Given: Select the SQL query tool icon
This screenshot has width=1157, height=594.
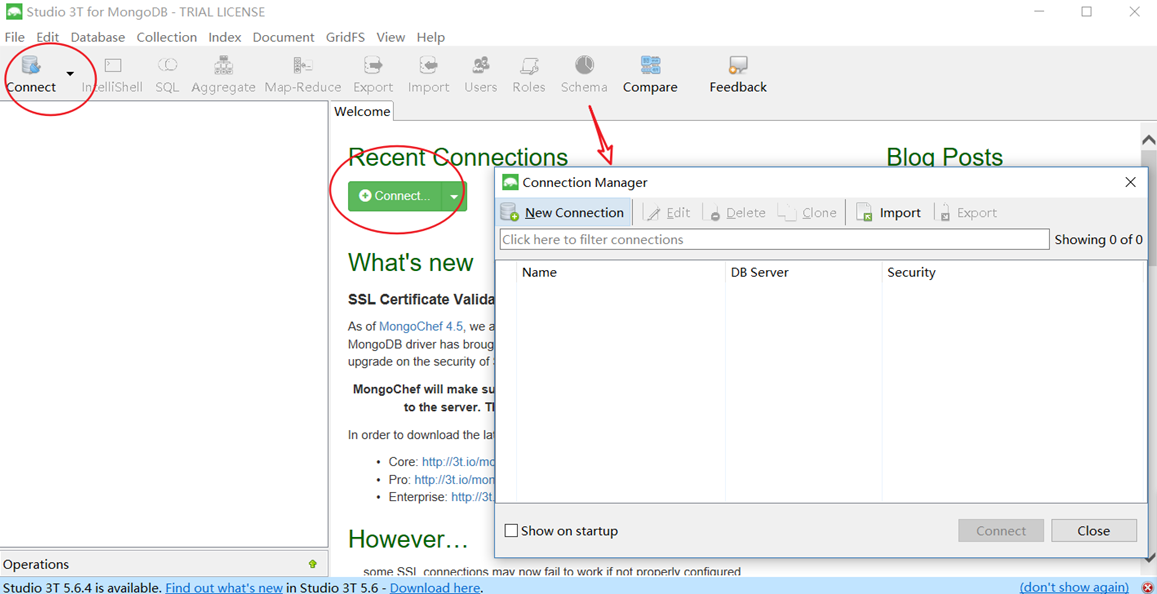Looking at the screenshot, I should 166,70.
